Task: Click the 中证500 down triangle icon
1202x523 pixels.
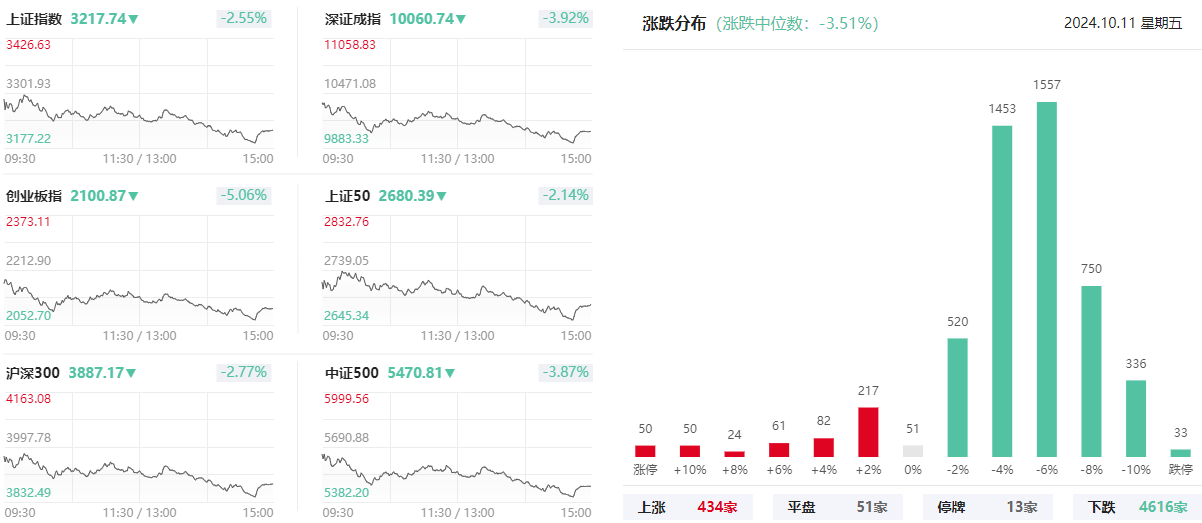Action: coord(450,373)
